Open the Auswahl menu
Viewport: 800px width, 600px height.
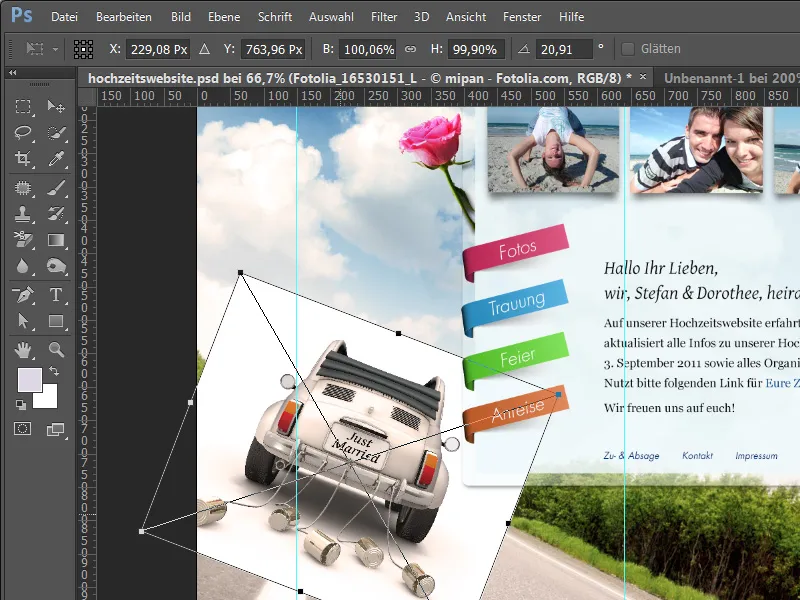pyautogui.click(x=331, y=17)
